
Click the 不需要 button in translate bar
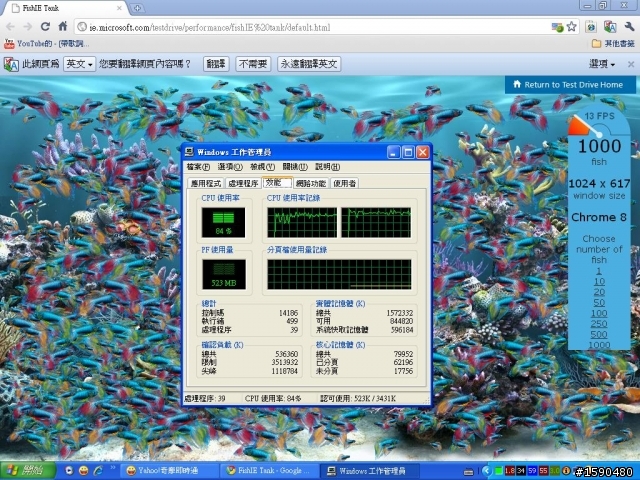253,64
